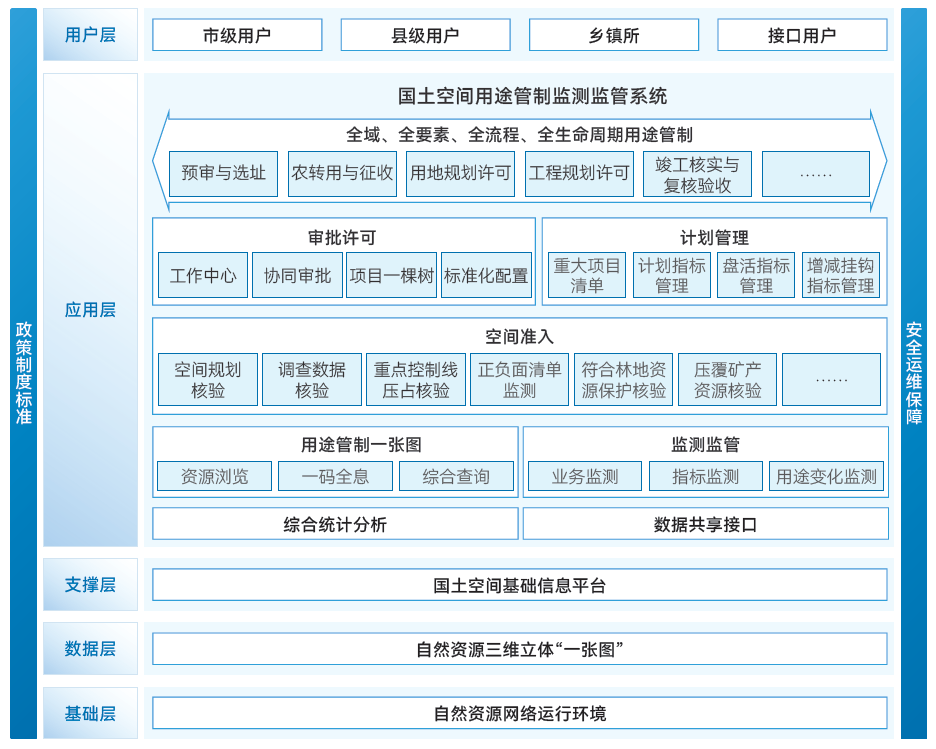Click the 支撑层 layer label
Image resolution: width=936 pixels, height=749 pixels.
click(x=90, y=584)
